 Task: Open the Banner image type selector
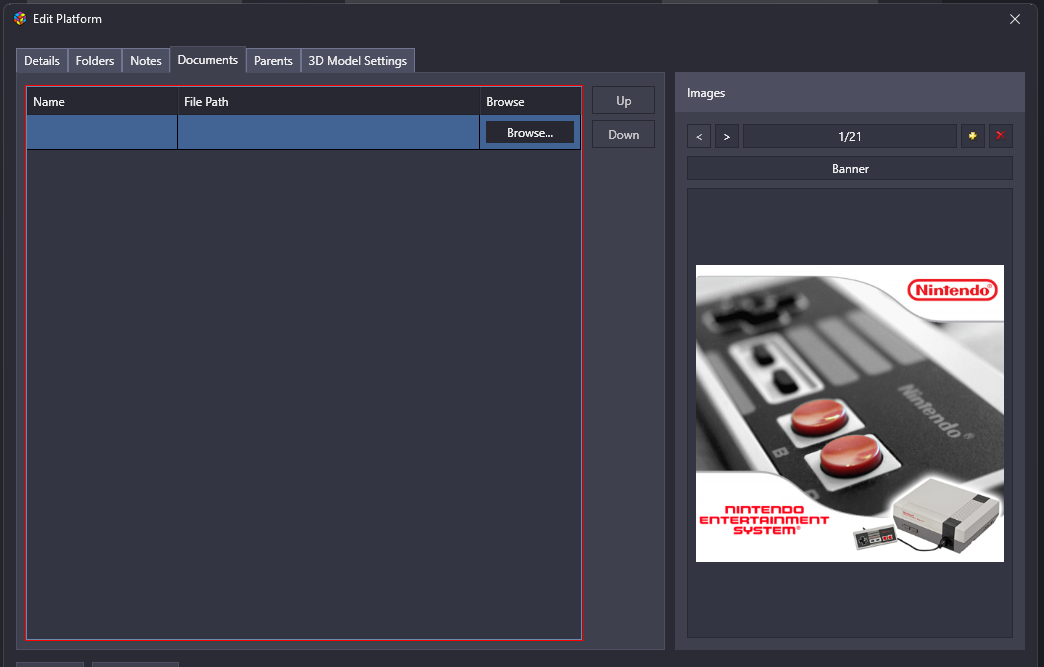849,169
